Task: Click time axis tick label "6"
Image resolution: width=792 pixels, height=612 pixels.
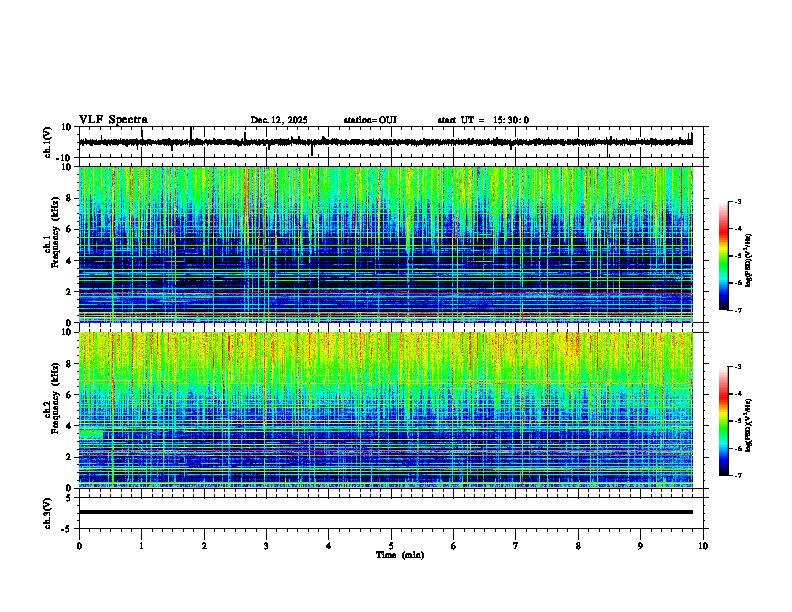Action: click(453, 546)
